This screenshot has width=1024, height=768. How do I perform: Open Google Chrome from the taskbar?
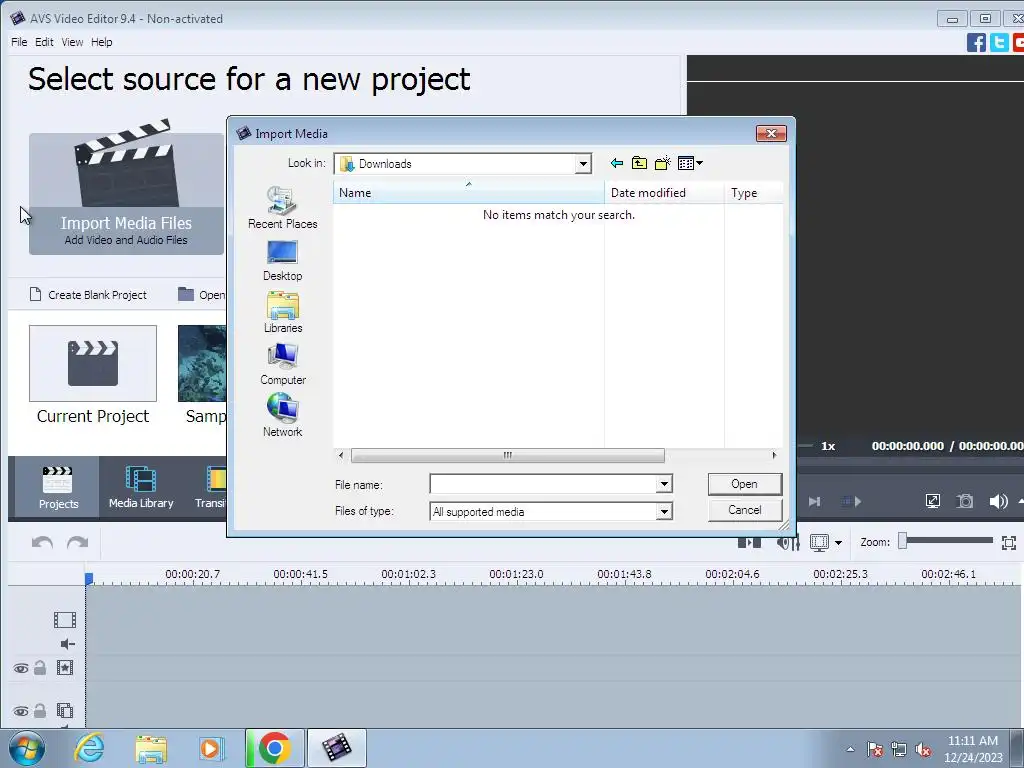click(x=274, y=748)
